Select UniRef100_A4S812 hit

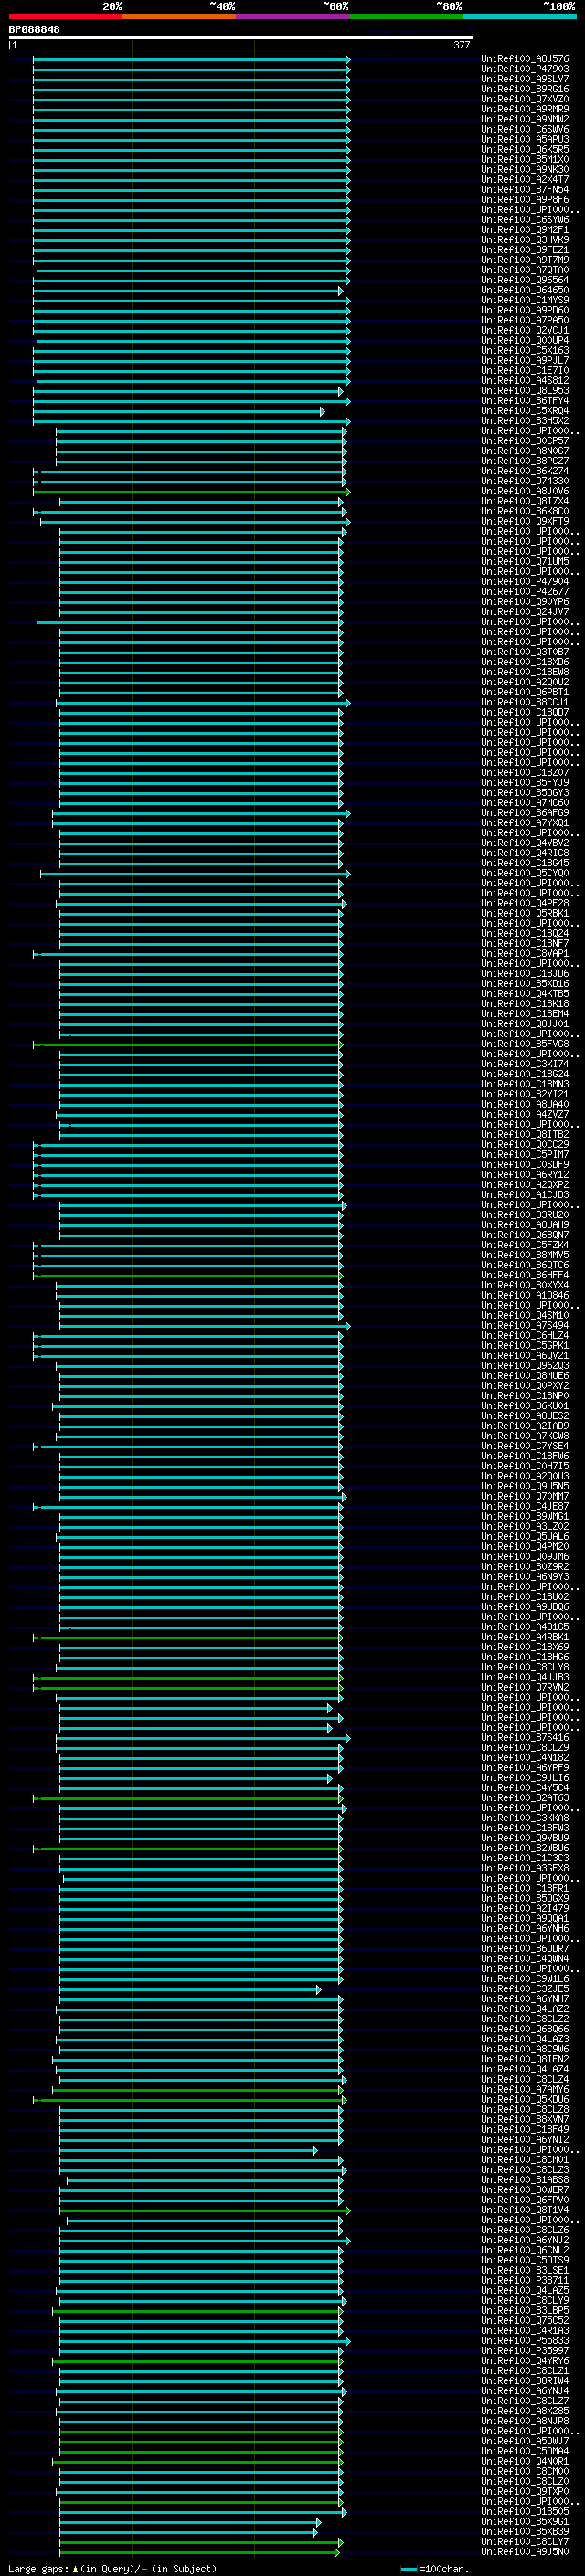point(525,381)
